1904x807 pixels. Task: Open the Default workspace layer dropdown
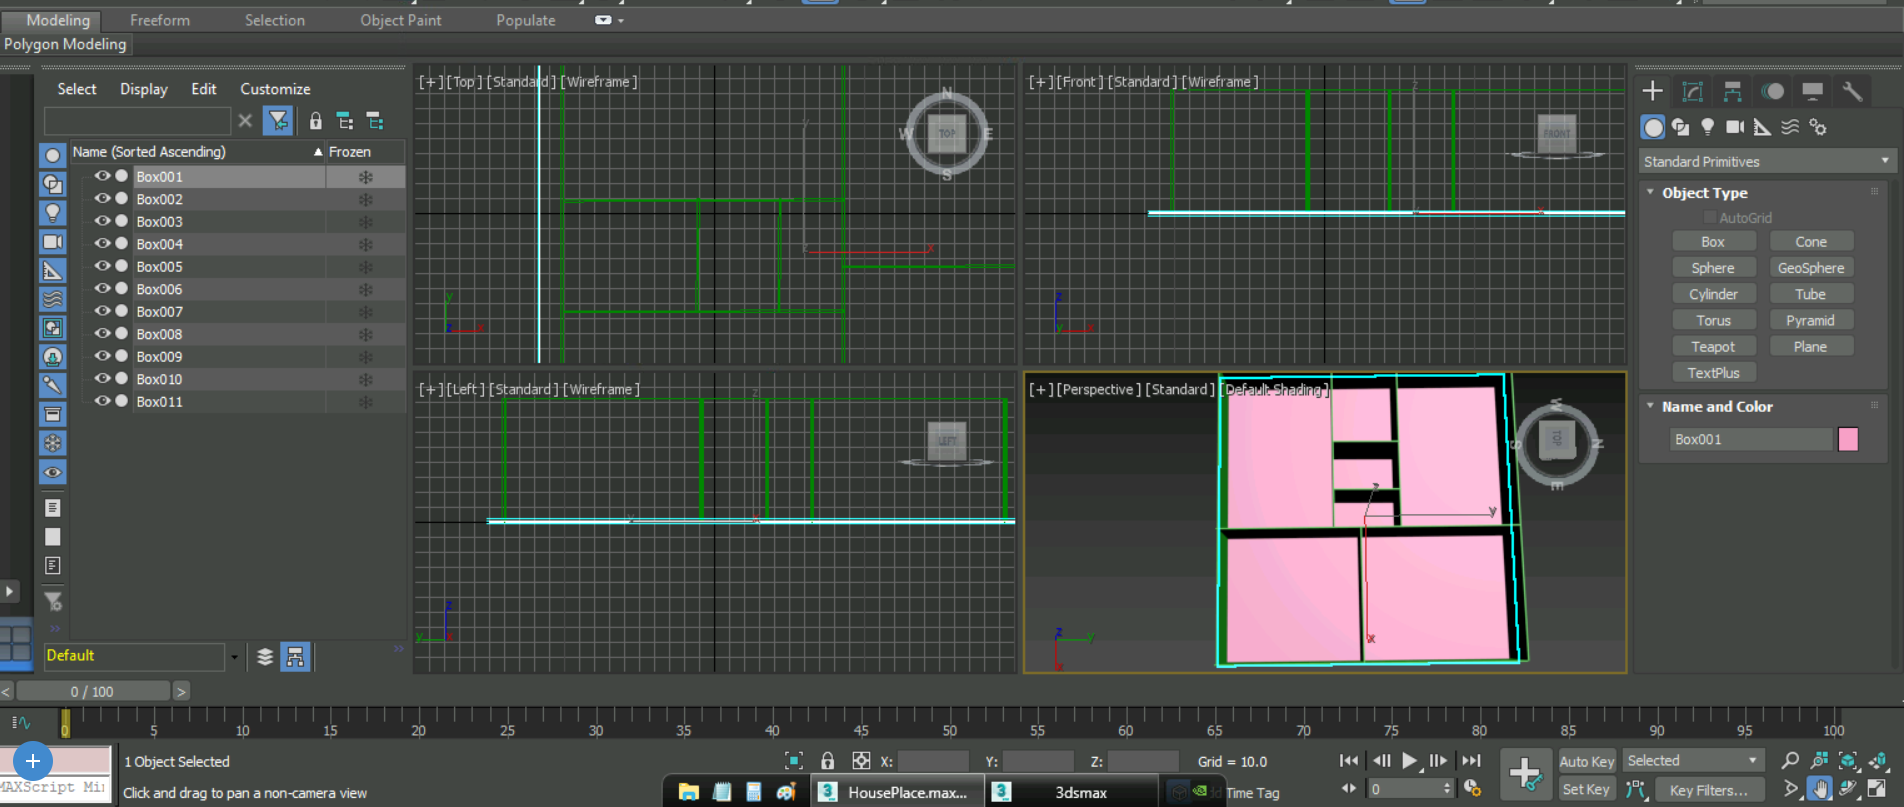click(x=235, y=657)
